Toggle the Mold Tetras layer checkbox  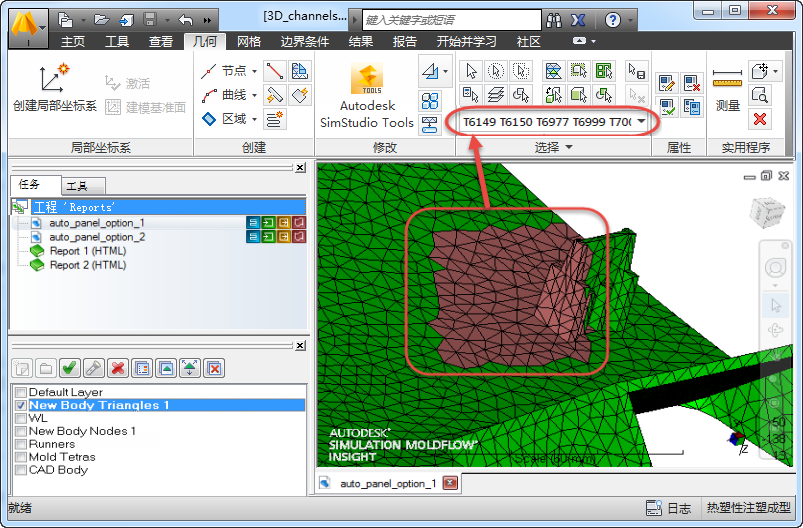[x=20, y=457]
